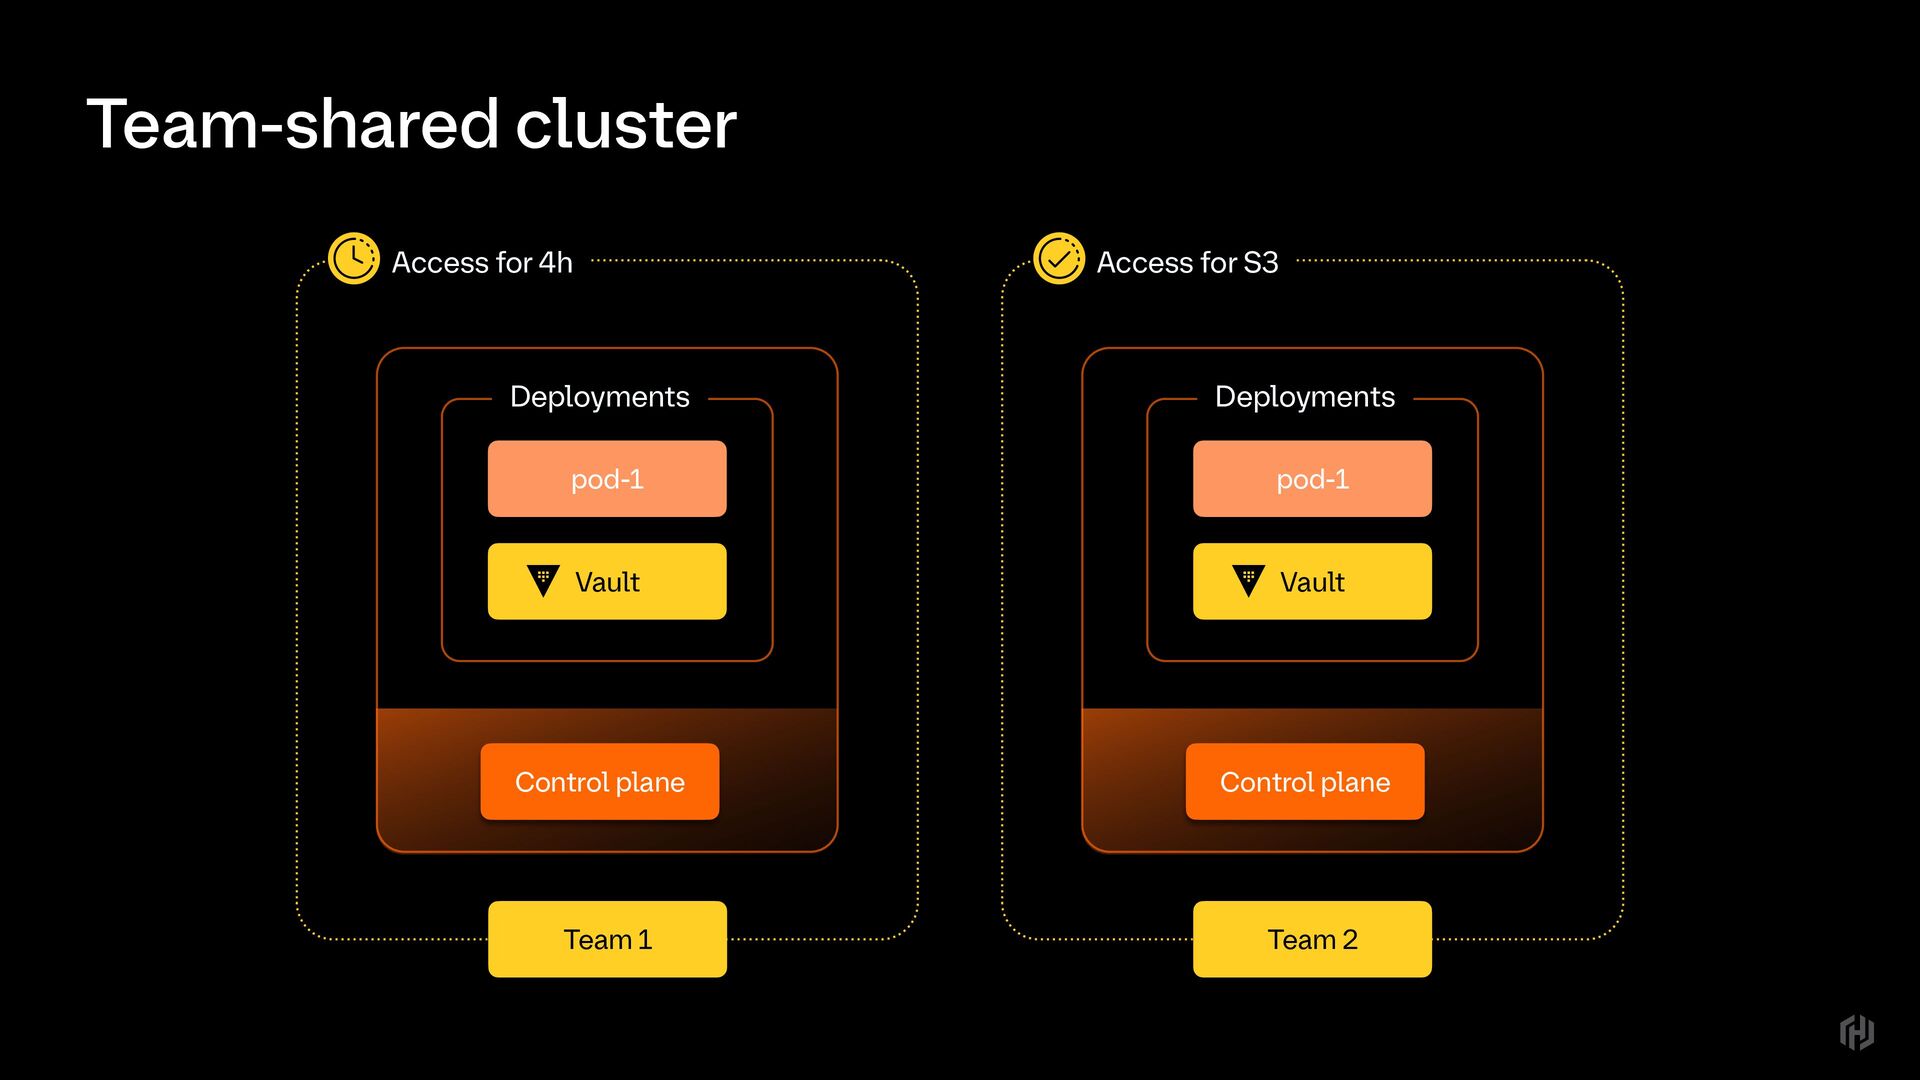Click the right Control plane box
Viewport: 1920px width, 1080px height.
1304,781
